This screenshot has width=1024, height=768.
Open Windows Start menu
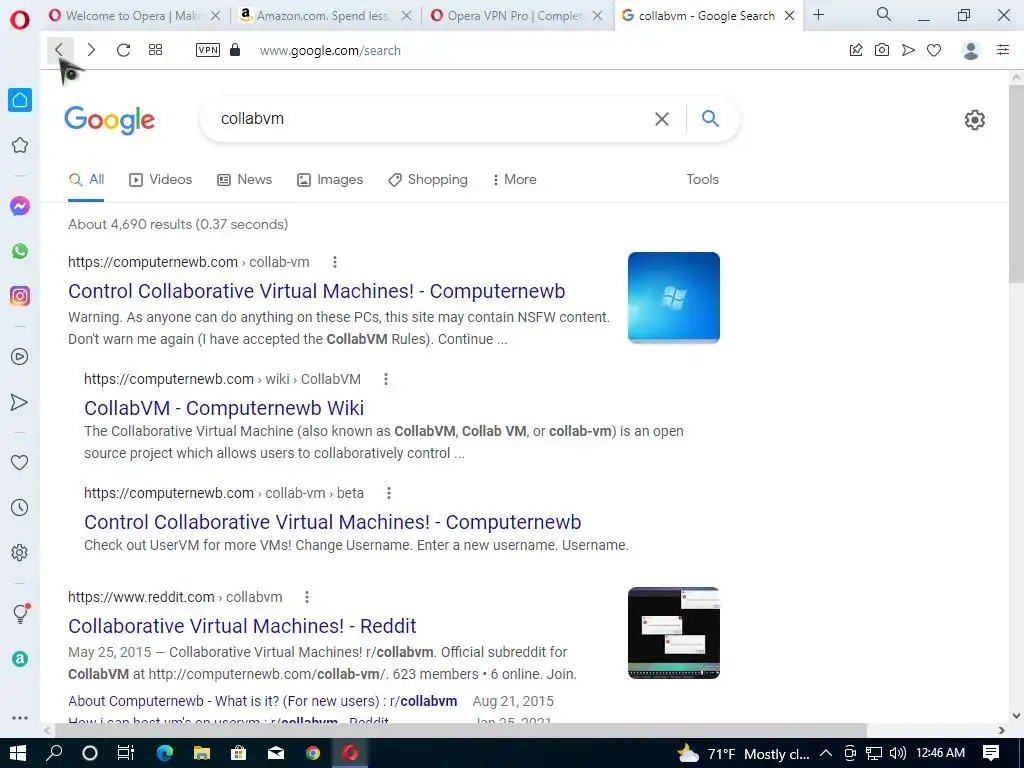tap(18, 753)
